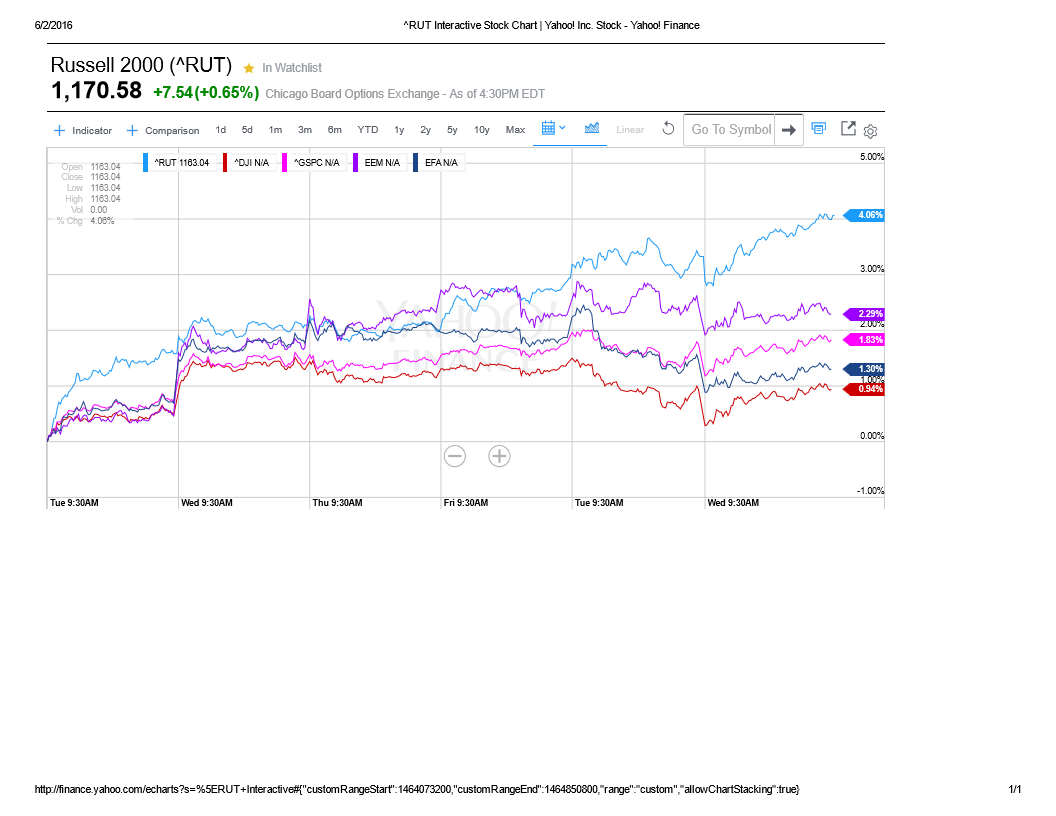
Task: Focus the Go To Symbol field
Action: click(x=729, y=129)
